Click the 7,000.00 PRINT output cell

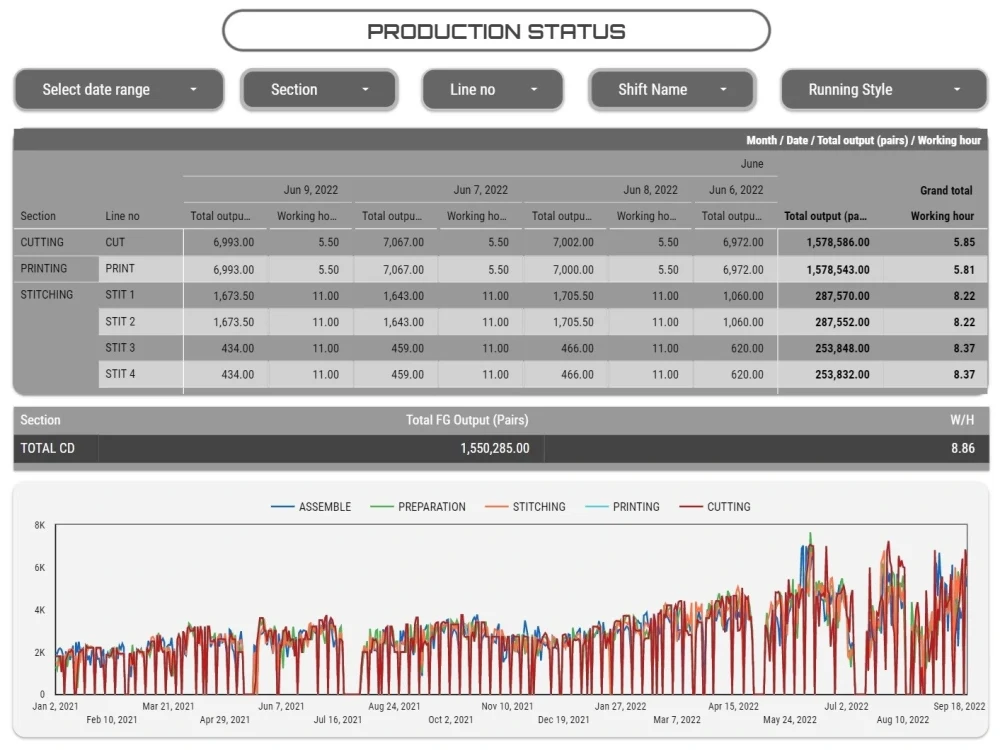pyautogui.click(x=573, y=269)
